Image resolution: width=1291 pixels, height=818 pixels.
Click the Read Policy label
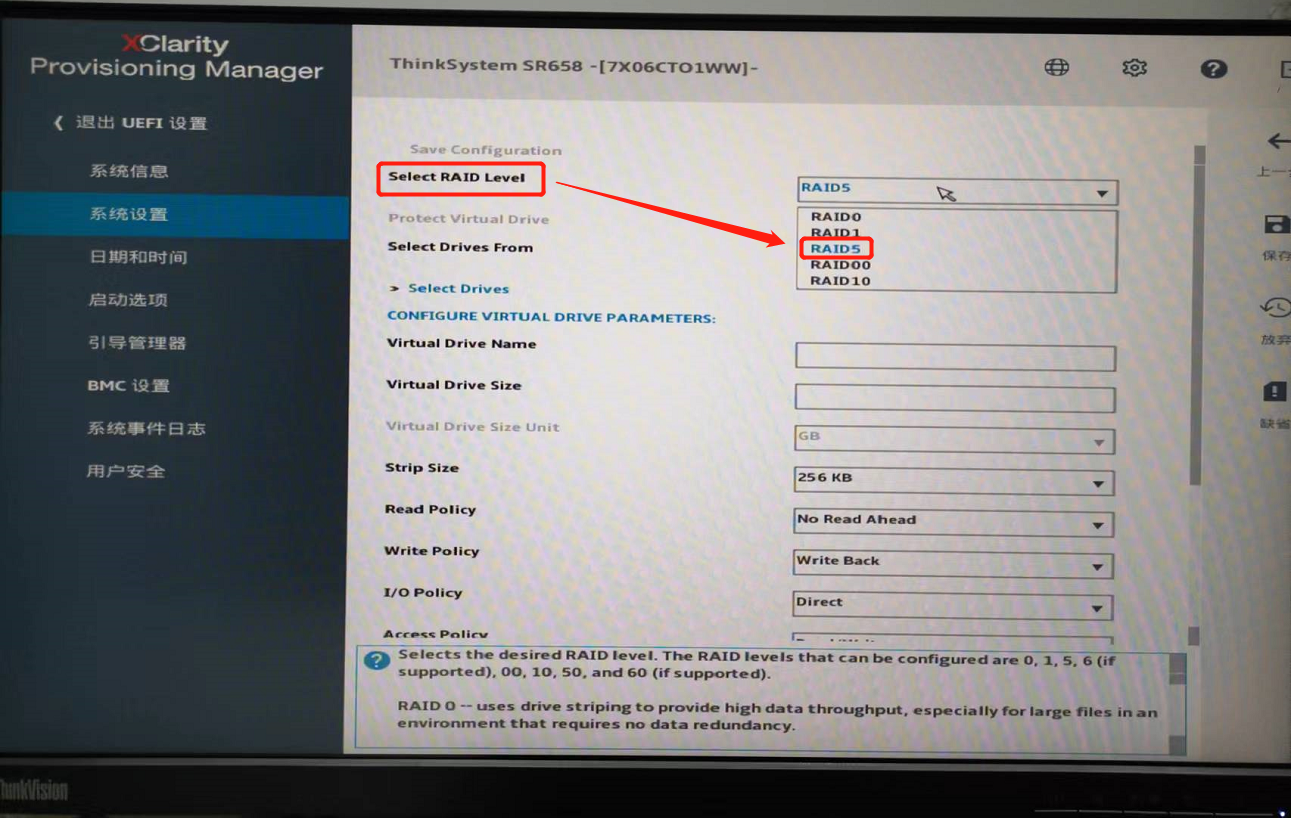430,509
